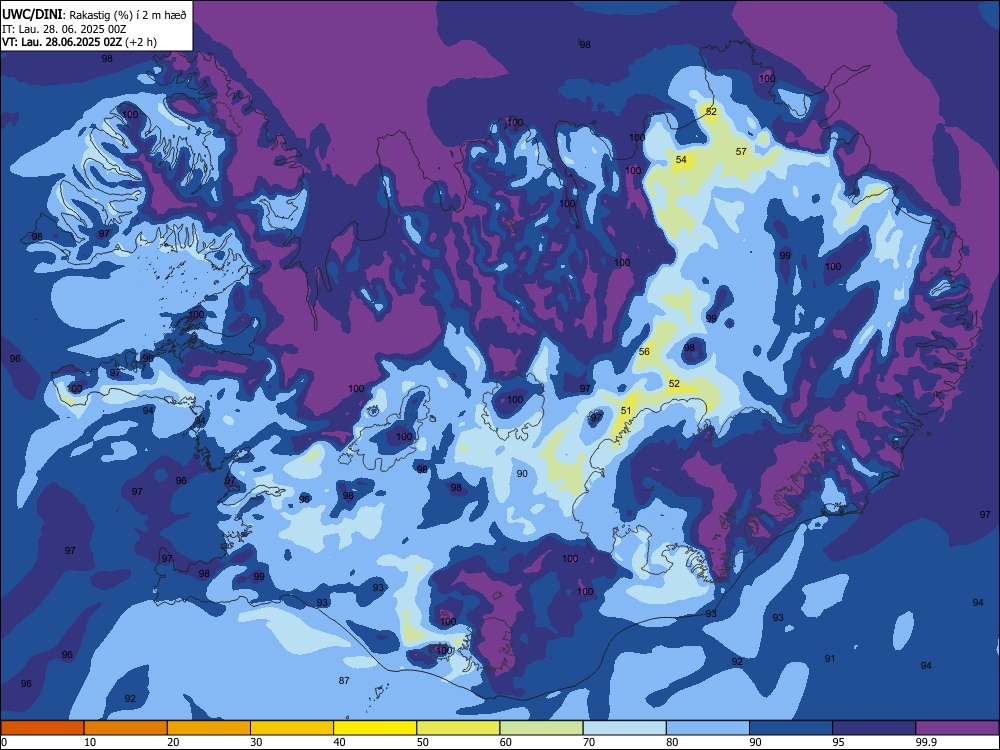The height and width of the screenshot is (750, 1000).
Task: Click the '(+2 h)' forecast offset
Action: tap(141, 43)
